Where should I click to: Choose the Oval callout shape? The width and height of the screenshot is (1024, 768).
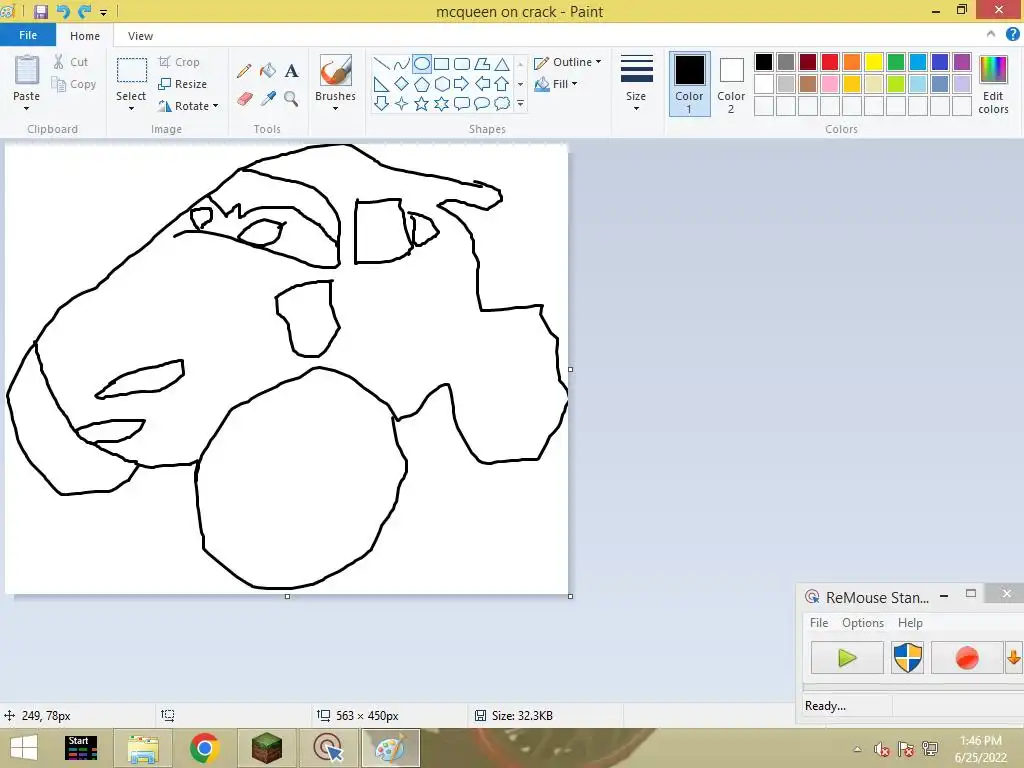click(482, 103)
